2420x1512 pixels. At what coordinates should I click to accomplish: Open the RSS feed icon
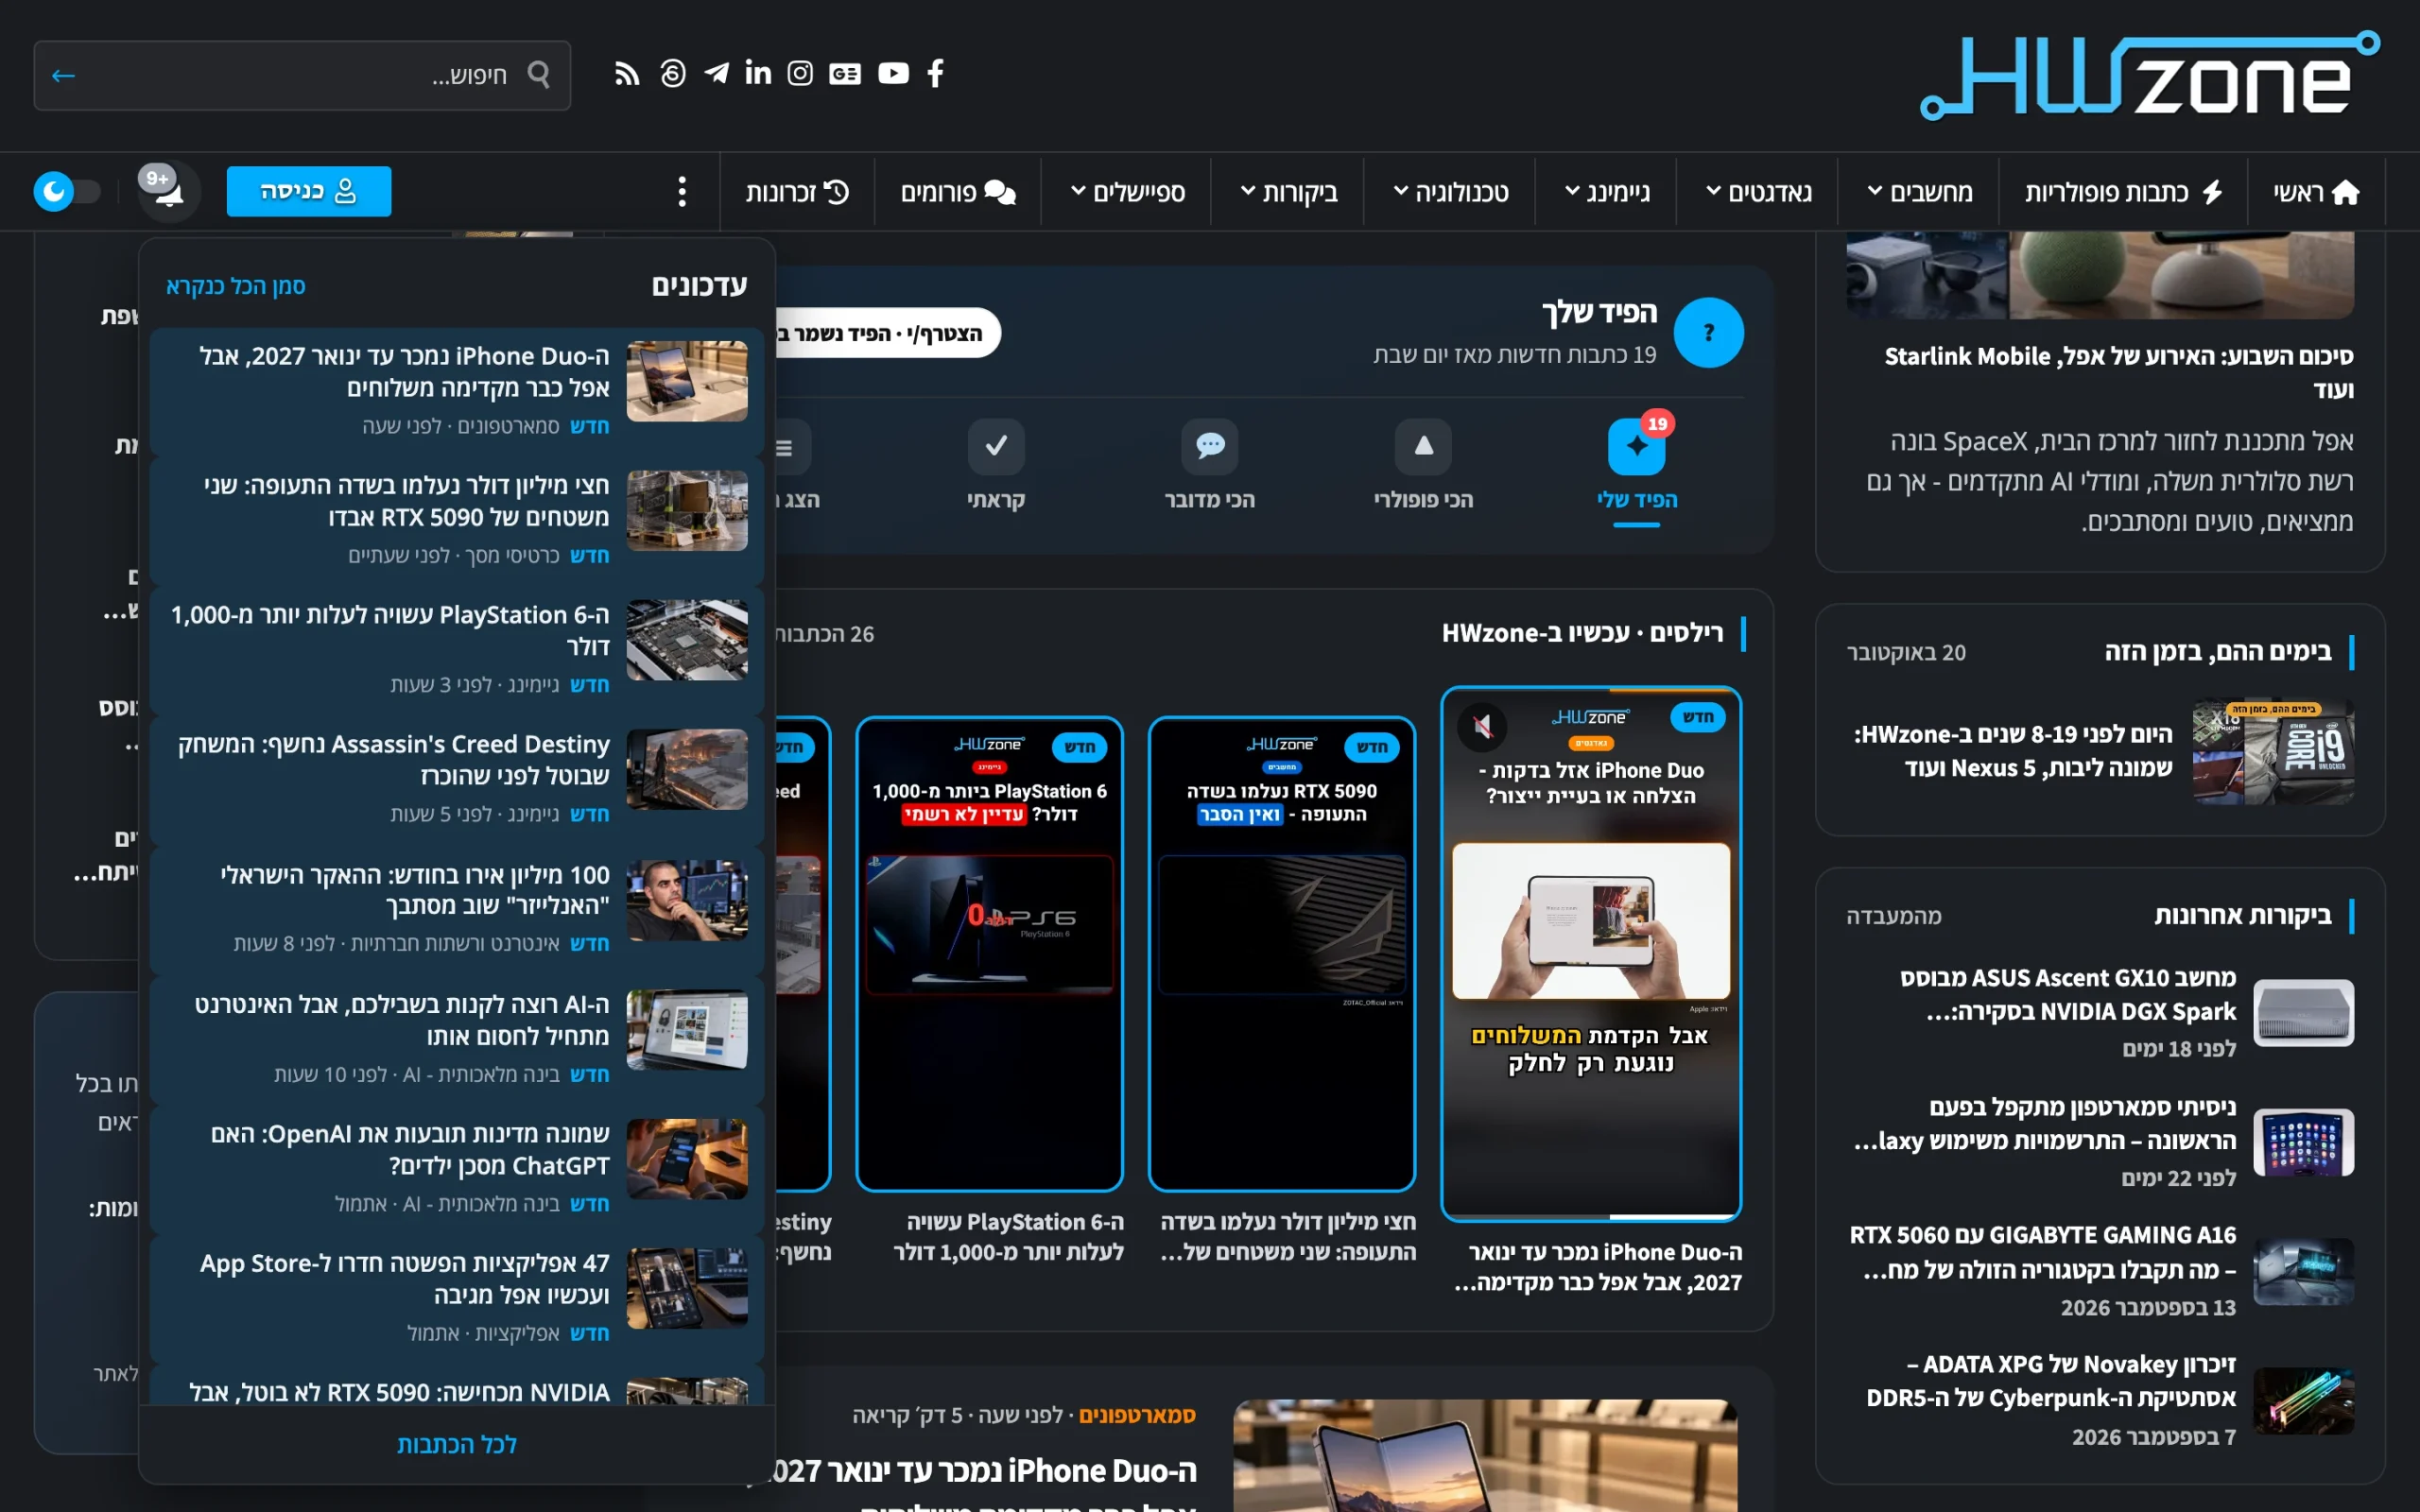627,73
